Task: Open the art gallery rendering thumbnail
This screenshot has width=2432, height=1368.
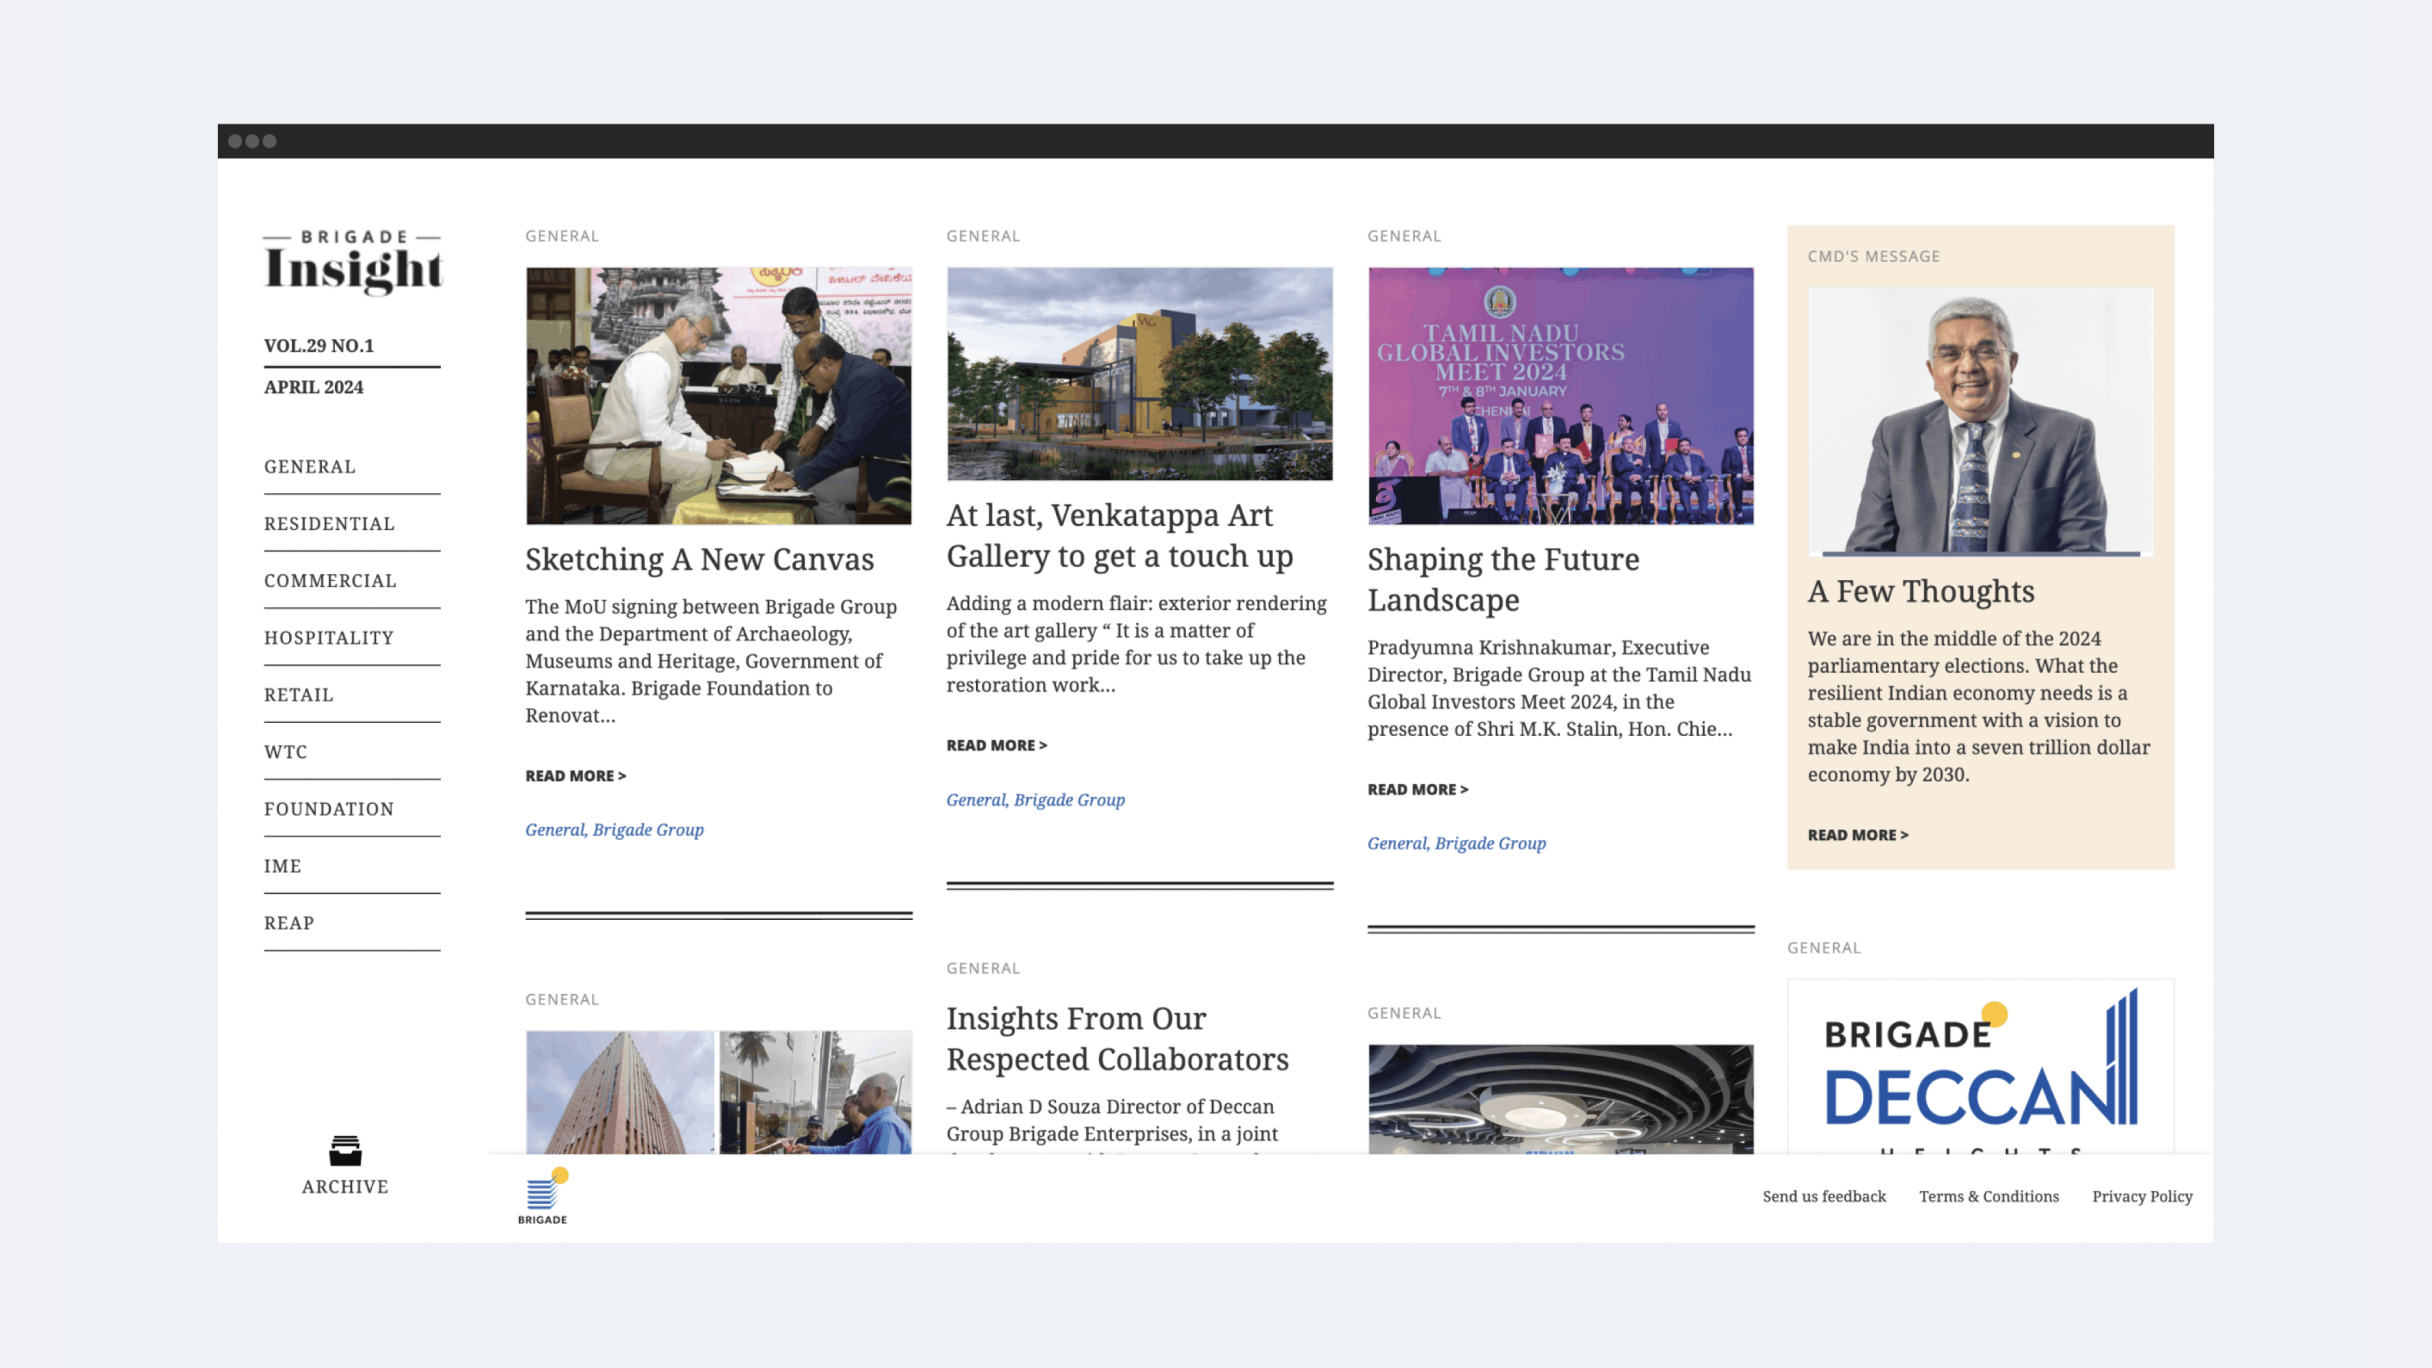Action: point(1140,373)
